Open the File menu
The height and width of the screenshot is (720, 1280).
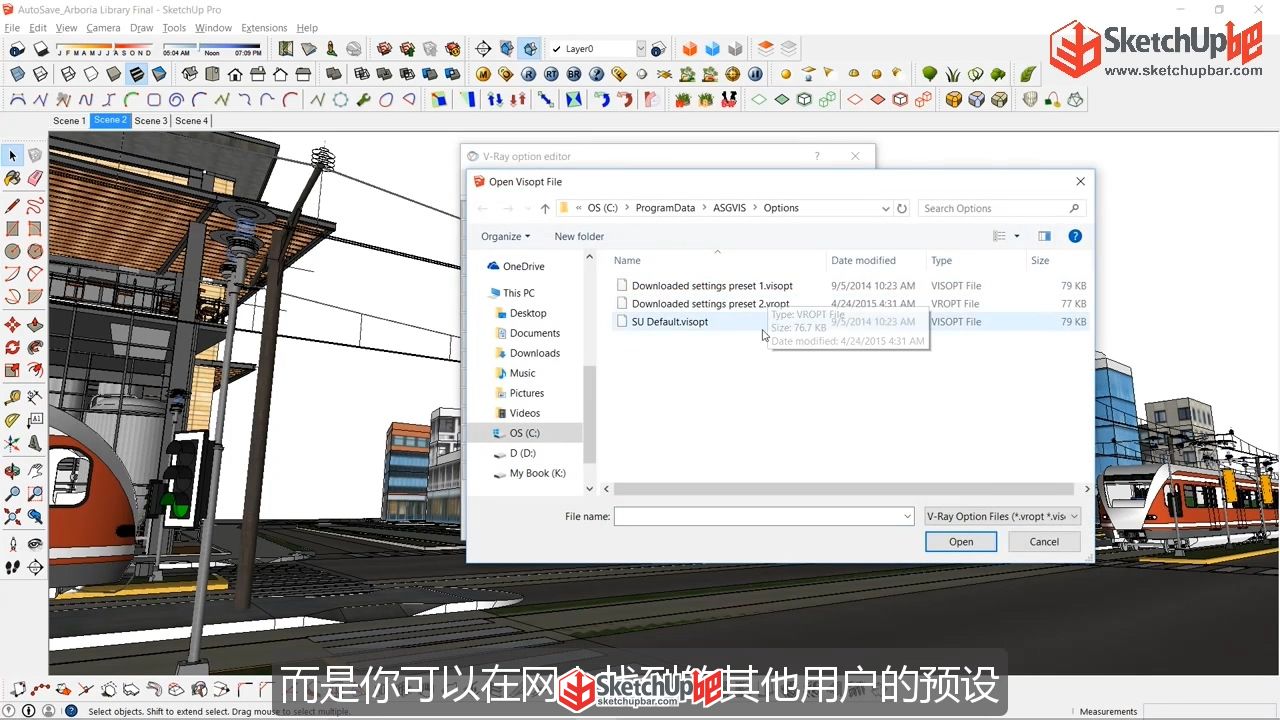[12, 28]
